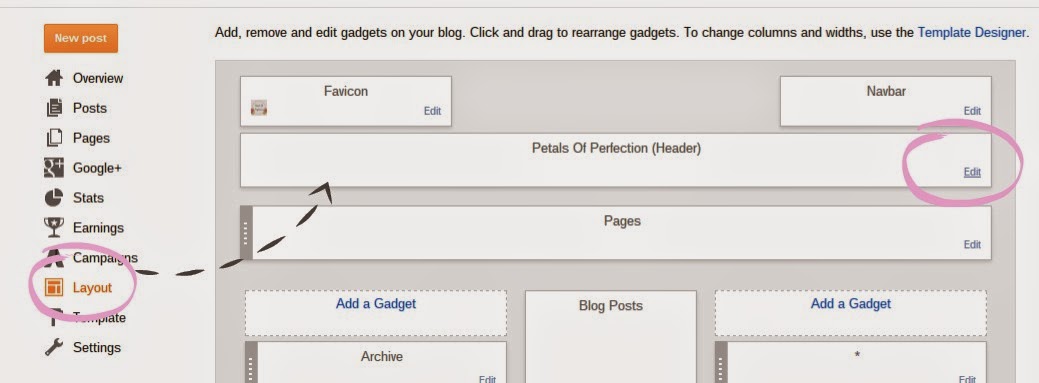Click the orange New post button
The width and height of the screenshot is (1039, 383).
(x=81, y=38)
